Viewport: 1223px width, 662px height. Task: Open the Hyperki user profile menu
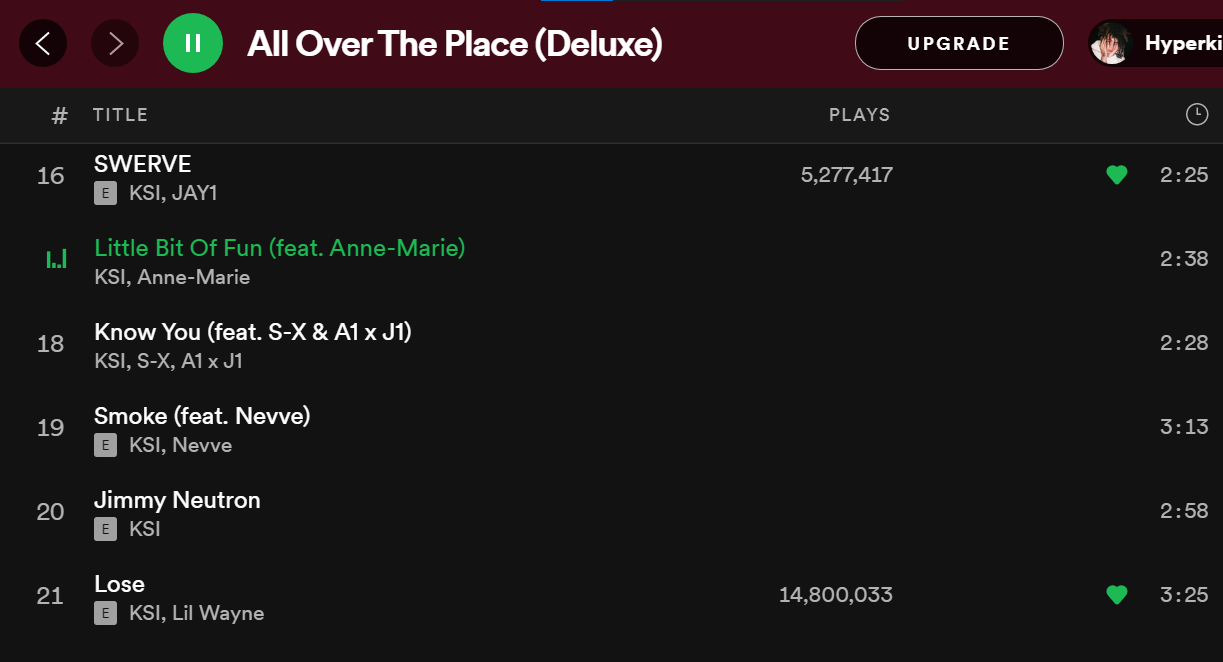point(1182,43)
